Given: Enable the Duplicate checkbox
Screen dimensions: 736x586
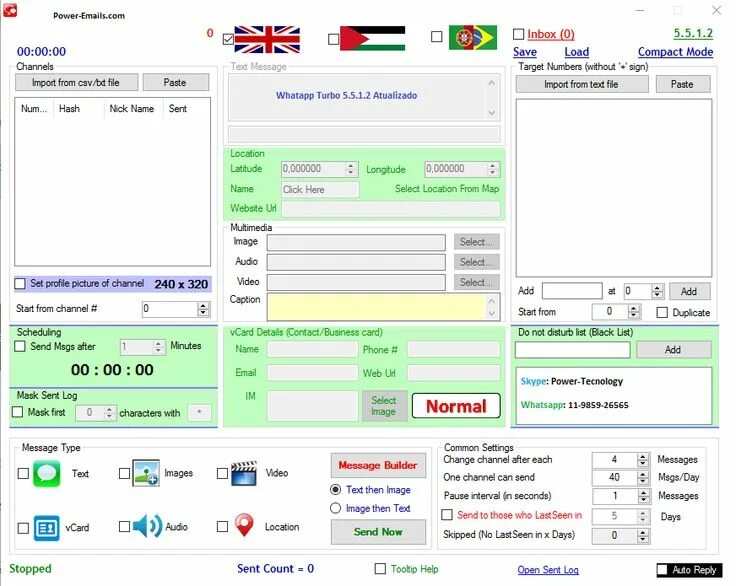Looking at the screenshot, I should point(662,312).
